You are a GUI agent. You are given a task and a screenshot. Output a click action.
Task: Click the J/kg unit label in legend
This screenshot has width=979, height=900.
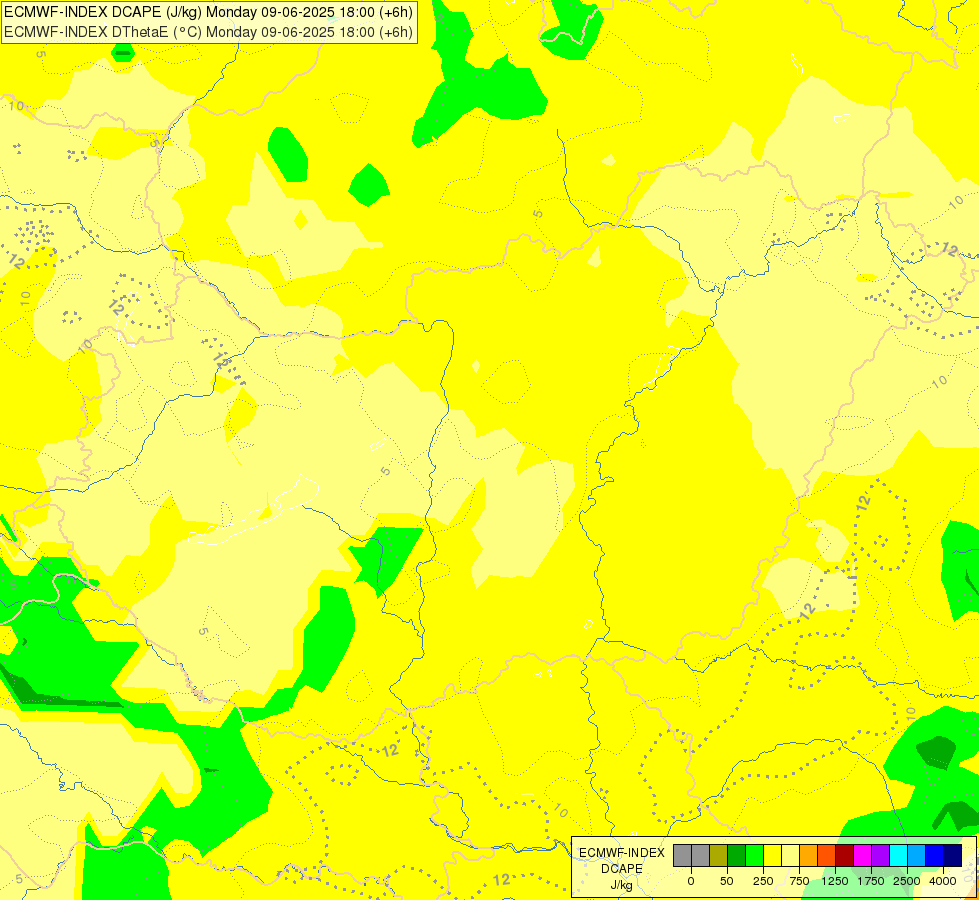[x=622, y=886]
